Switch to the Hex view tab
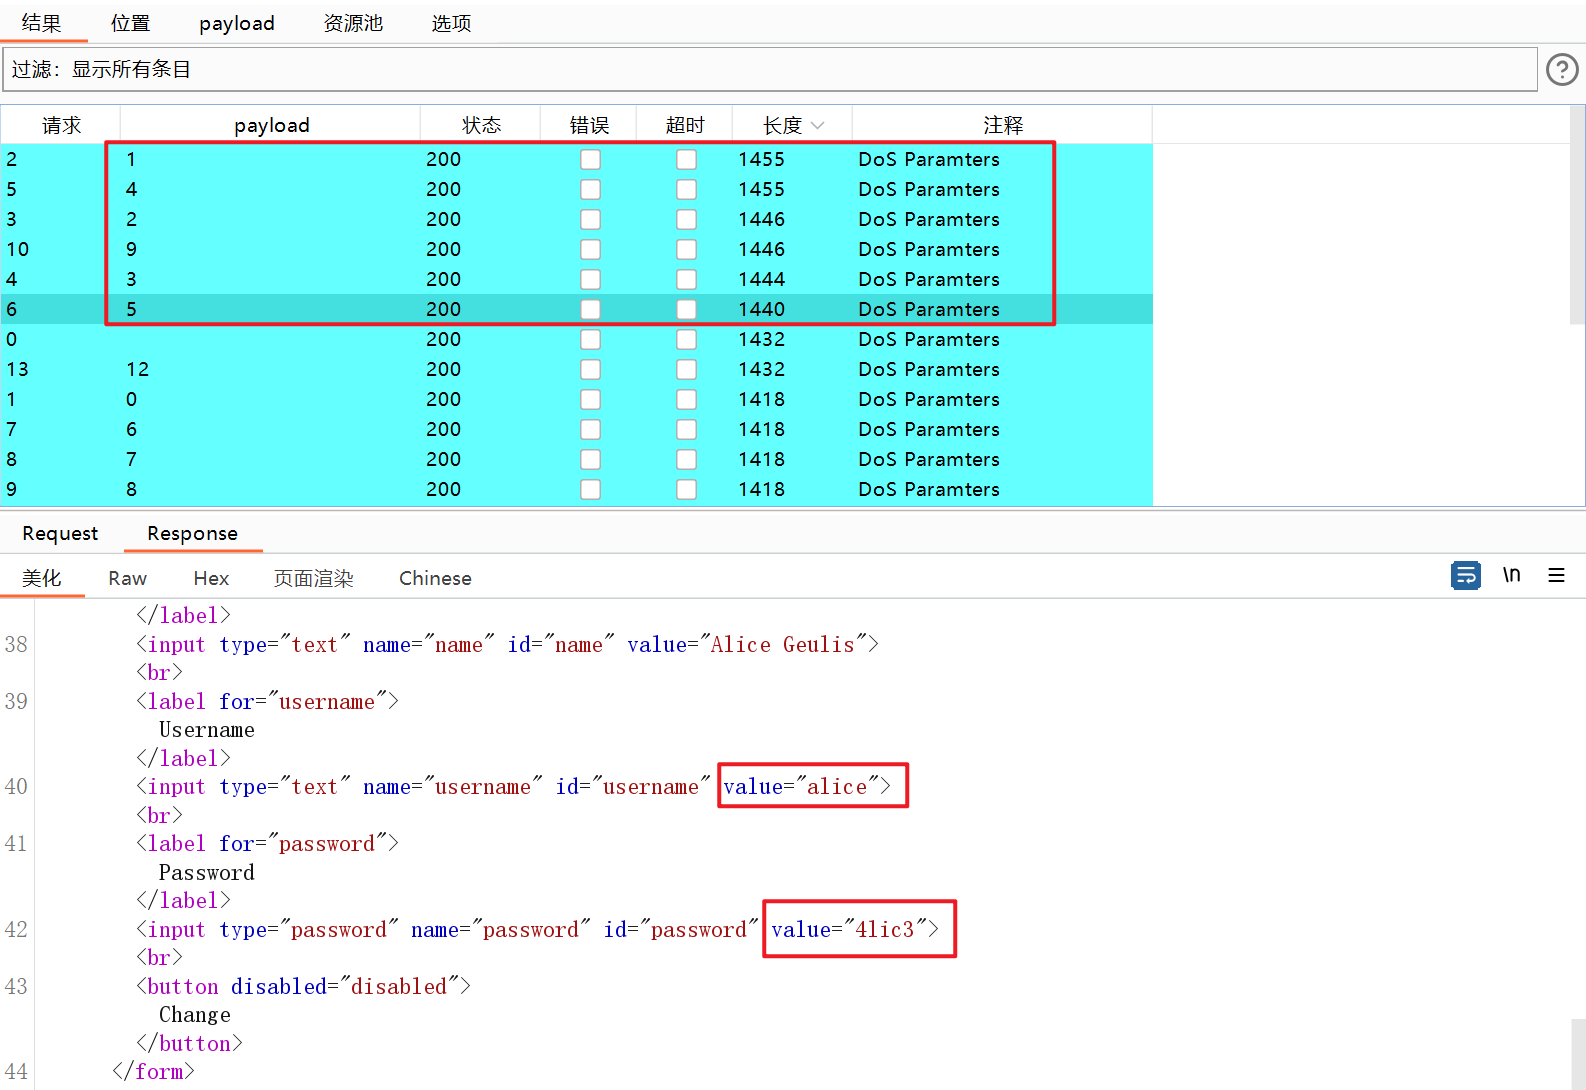The image size is (1586, 1090). pos(211,578)
